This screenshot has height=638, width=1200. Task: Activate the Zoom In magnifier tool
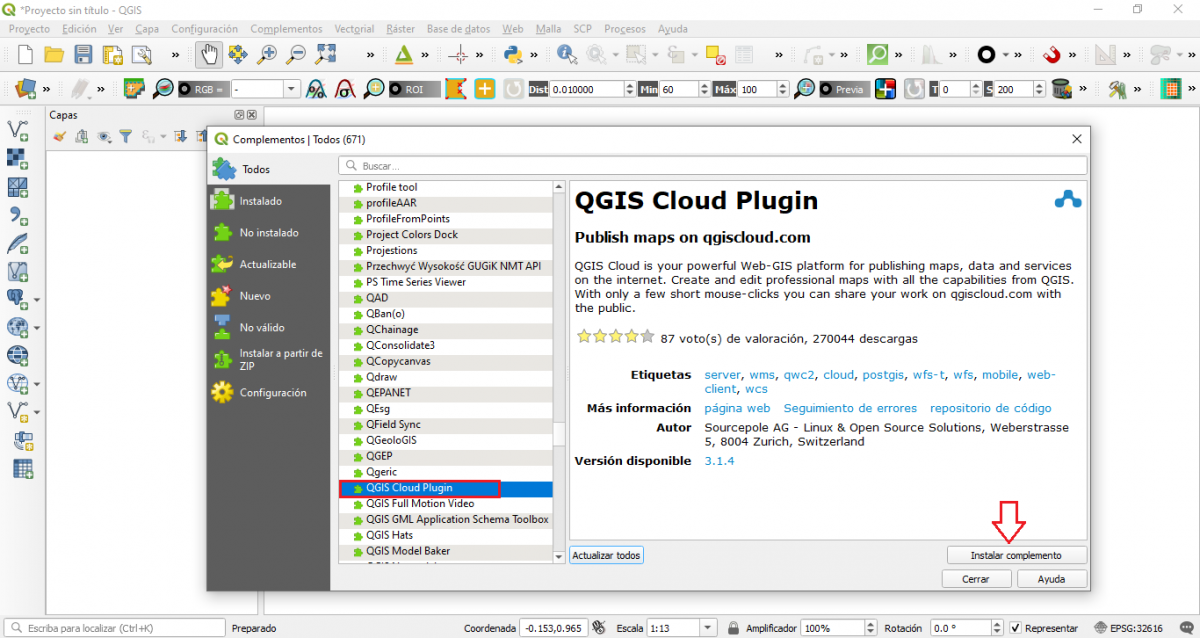[267, 55]
